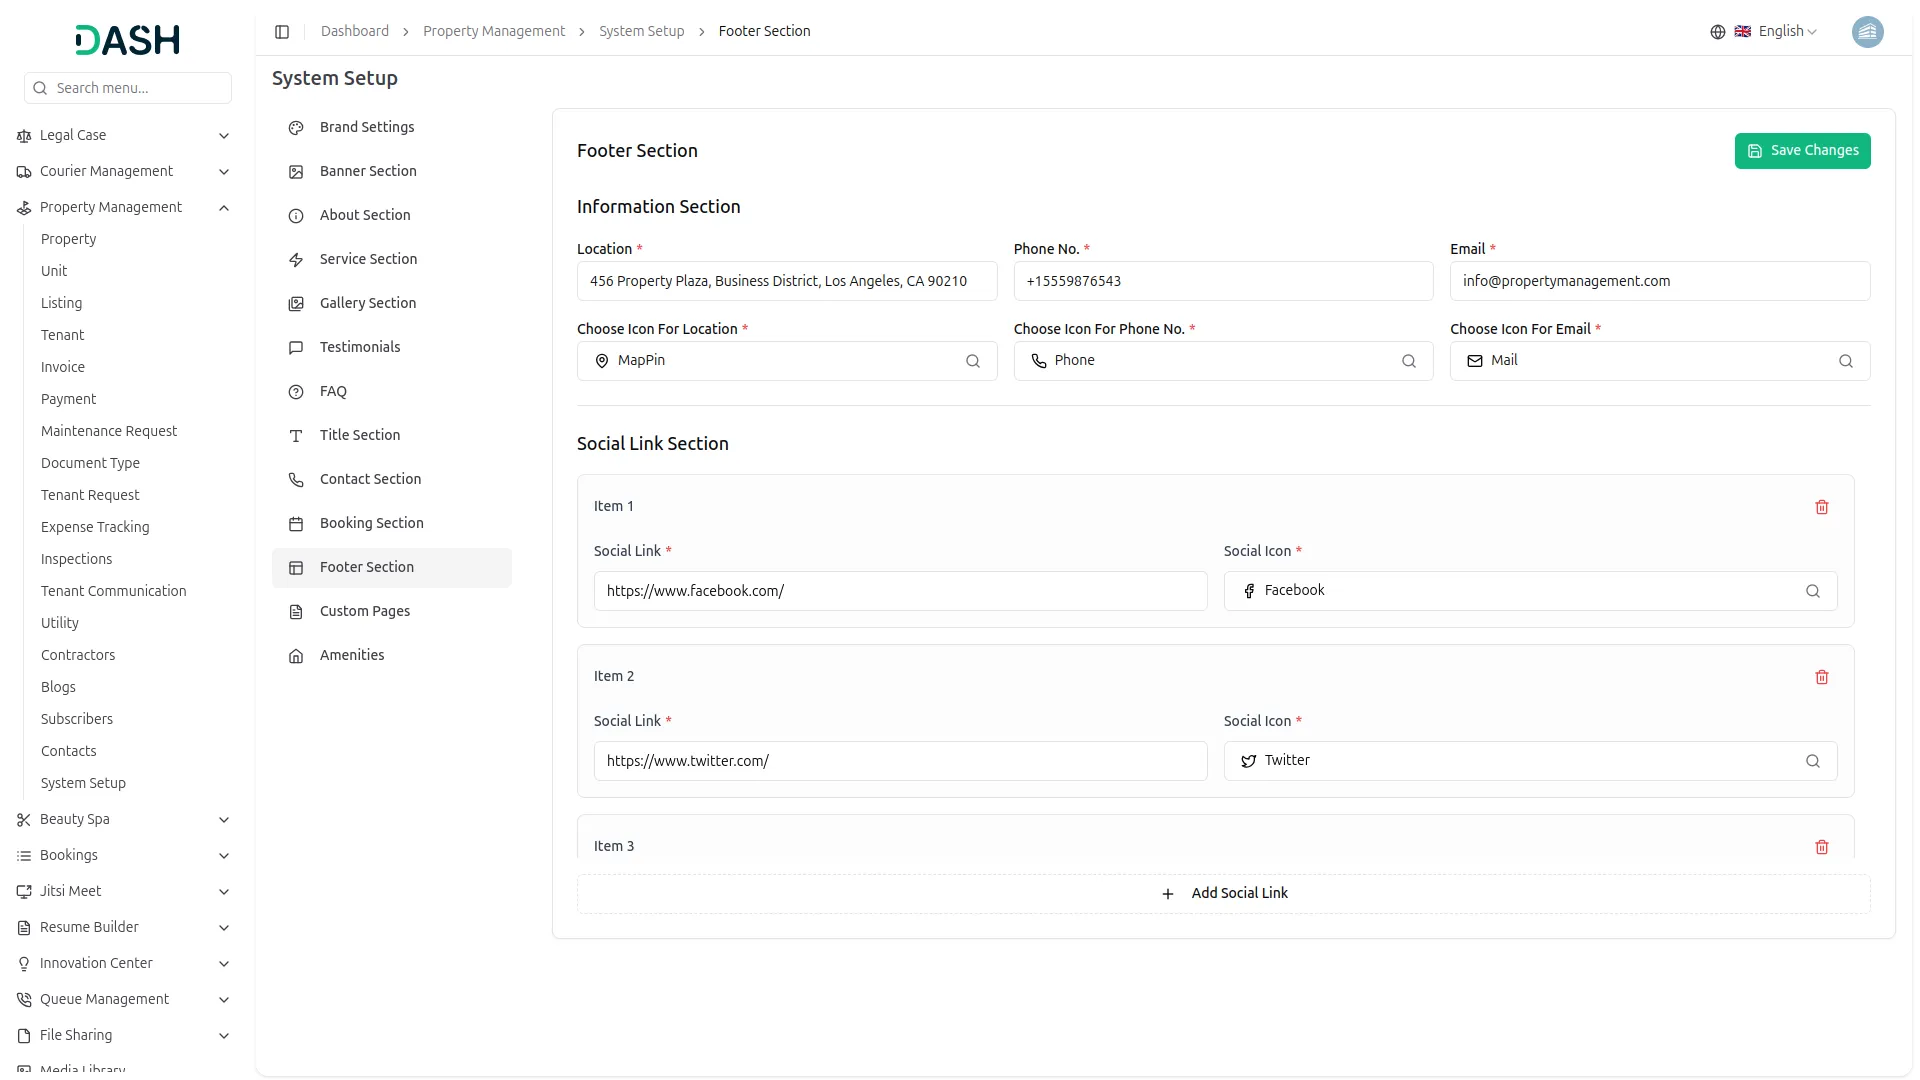Image resolution: width=1920 pixels, height=1080 pixels.
Task: Click search icon in Facebook icon field
Action: tap(1812, 591)
